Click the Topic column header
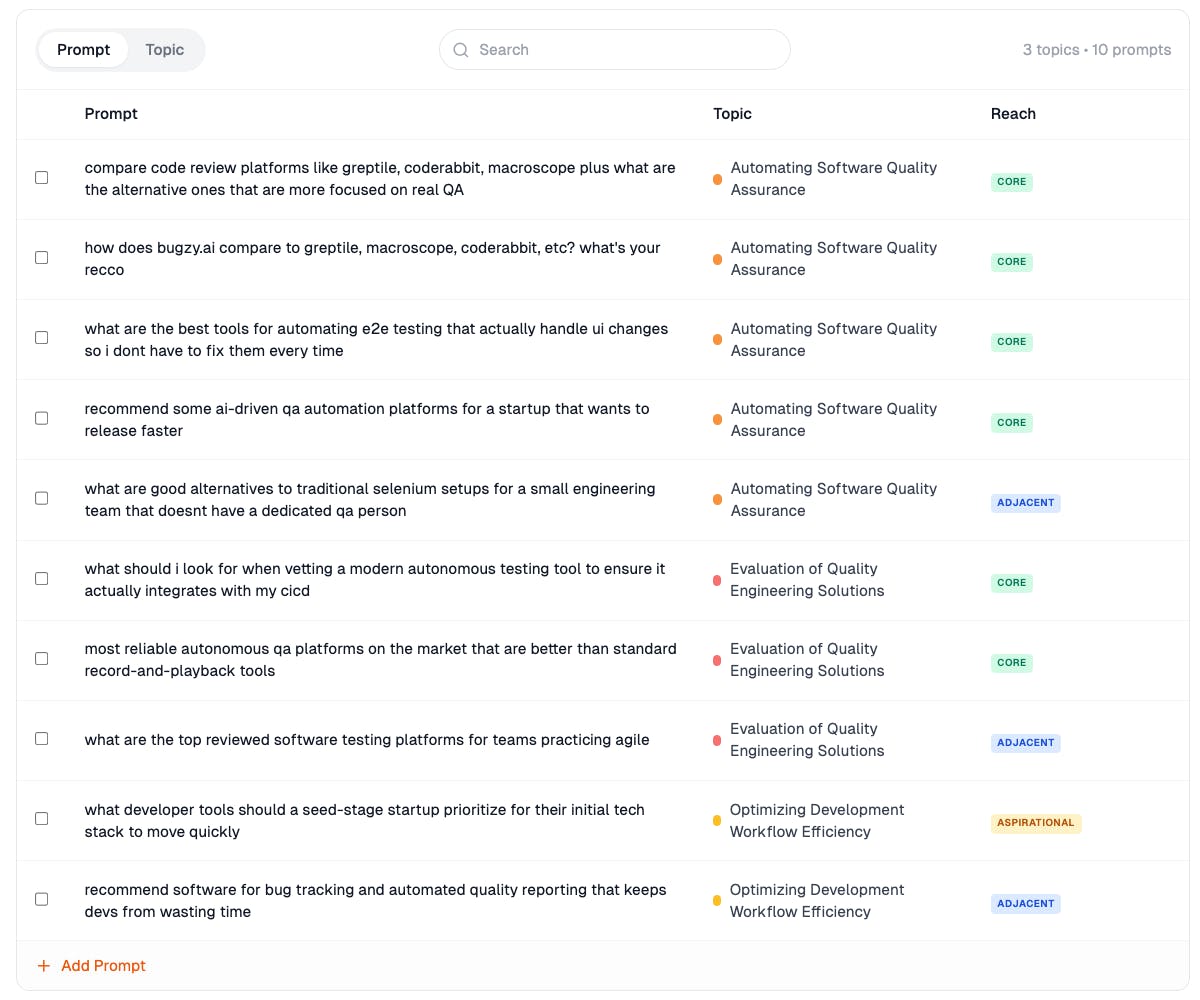Screen dimensions: 1200x1000 [732, 114]
